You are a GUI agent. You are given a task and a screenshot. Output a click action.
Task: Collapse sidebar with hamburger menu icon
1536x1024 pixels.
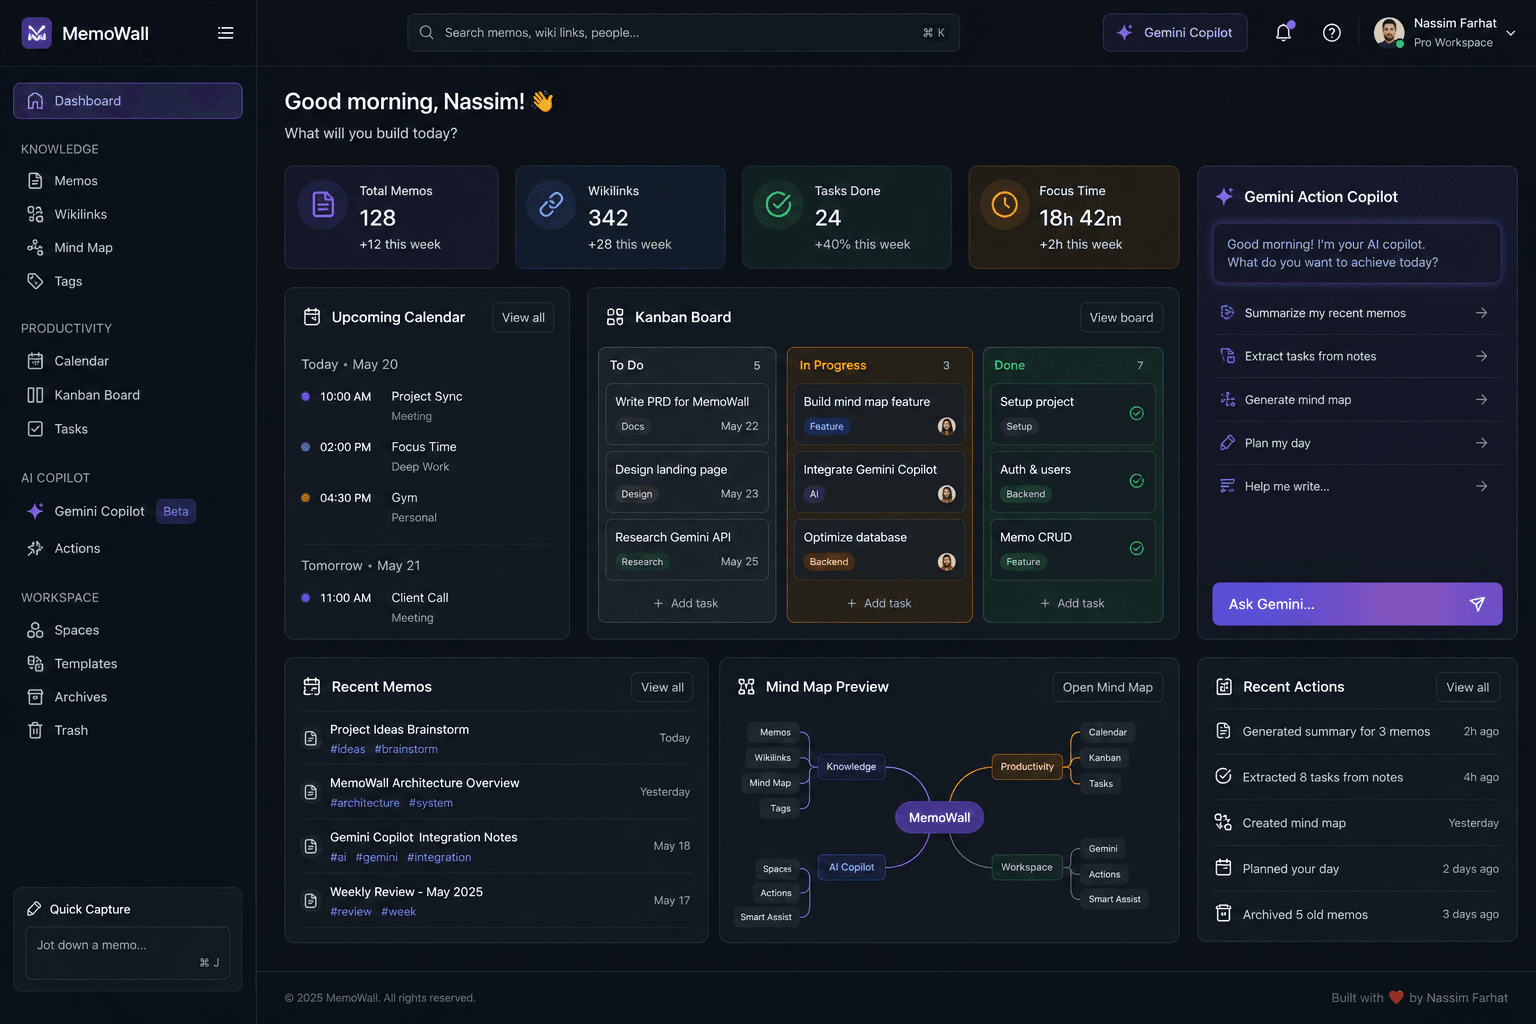(226, 33)
